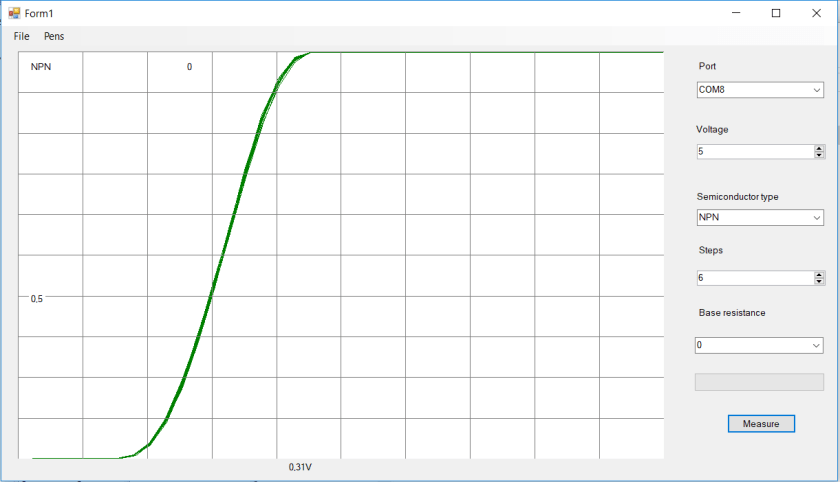
Task: Open the Pens menu
Action: pos(54,36)
